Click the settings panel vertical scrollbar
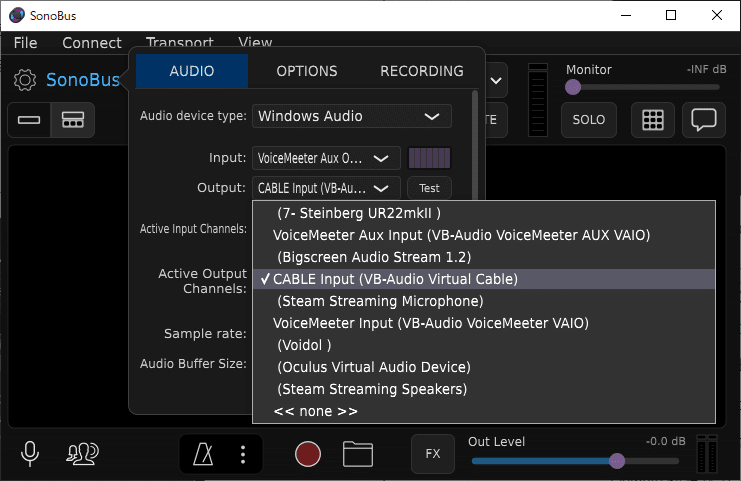 pos(475,144)
